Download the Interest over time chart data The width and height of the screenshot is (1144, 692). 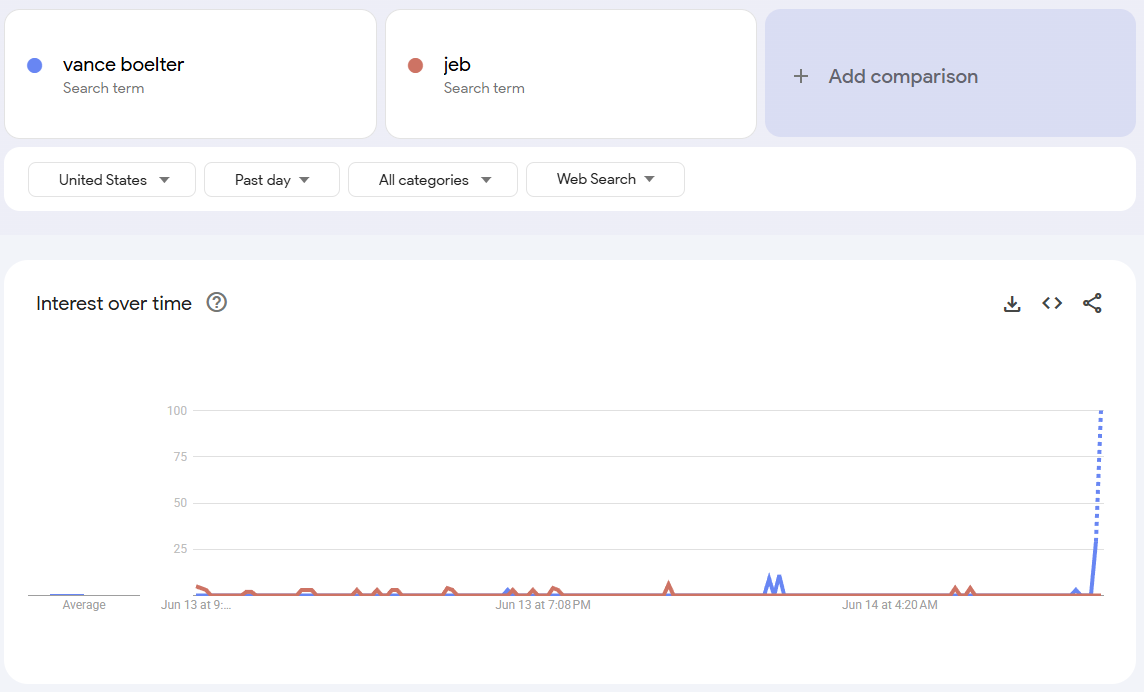pyautogui.click(x=1012, y=304)
